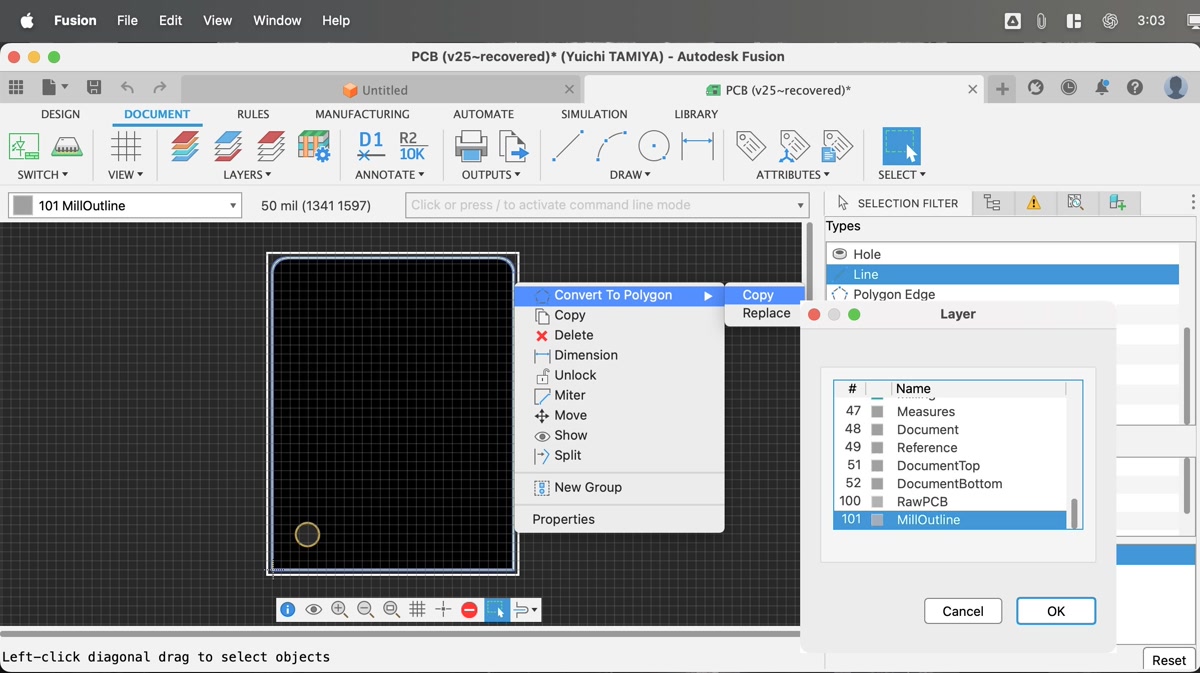This screenshot has width=1200, height=673.
Task: Open the Fusion menu in menu bar
Action: point(75,20)
